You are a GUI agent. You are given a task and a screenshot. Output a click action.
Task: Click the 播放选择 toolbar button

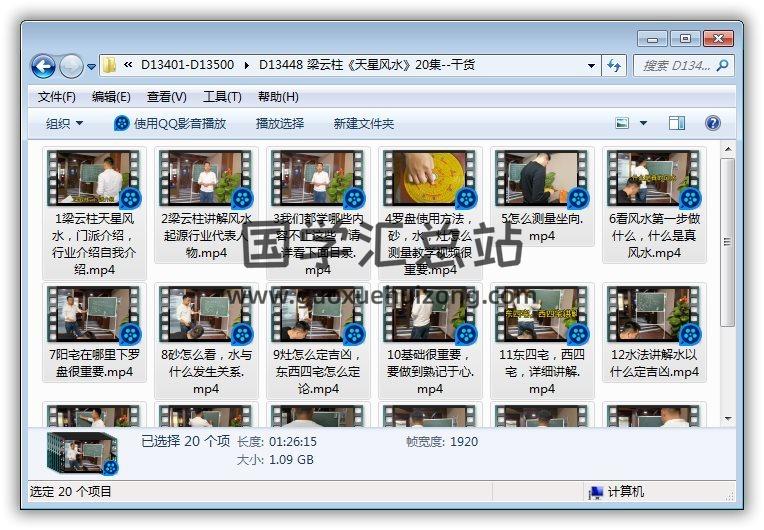click(280, 124)
